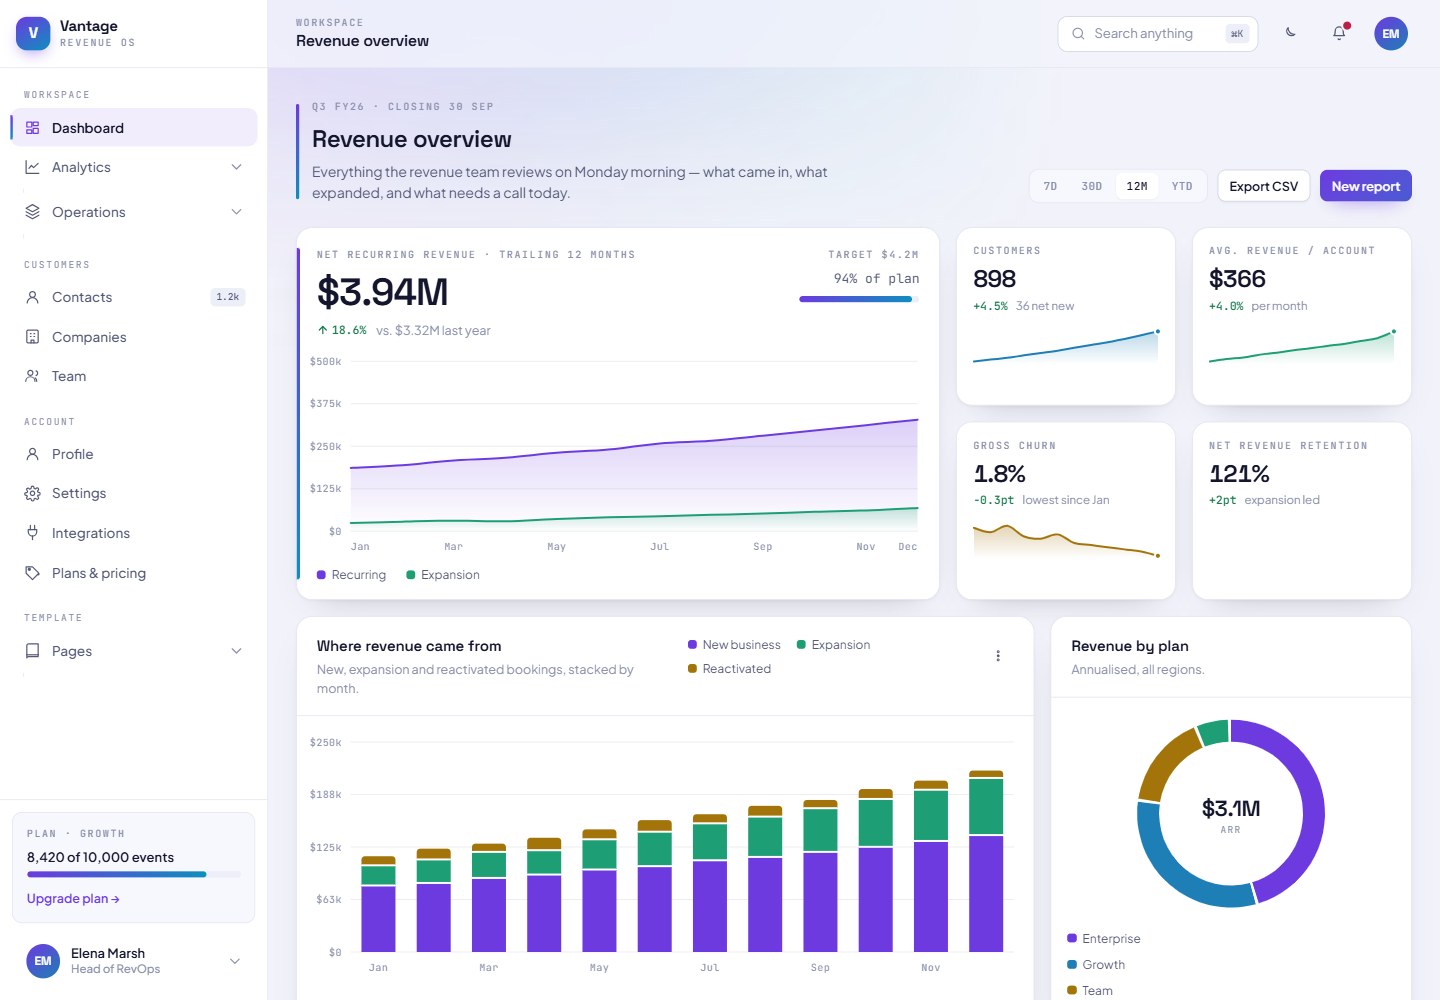1440x1000 pixels.
Task: Click the Plans & pricing tag icon
Action: pos(32,573)
